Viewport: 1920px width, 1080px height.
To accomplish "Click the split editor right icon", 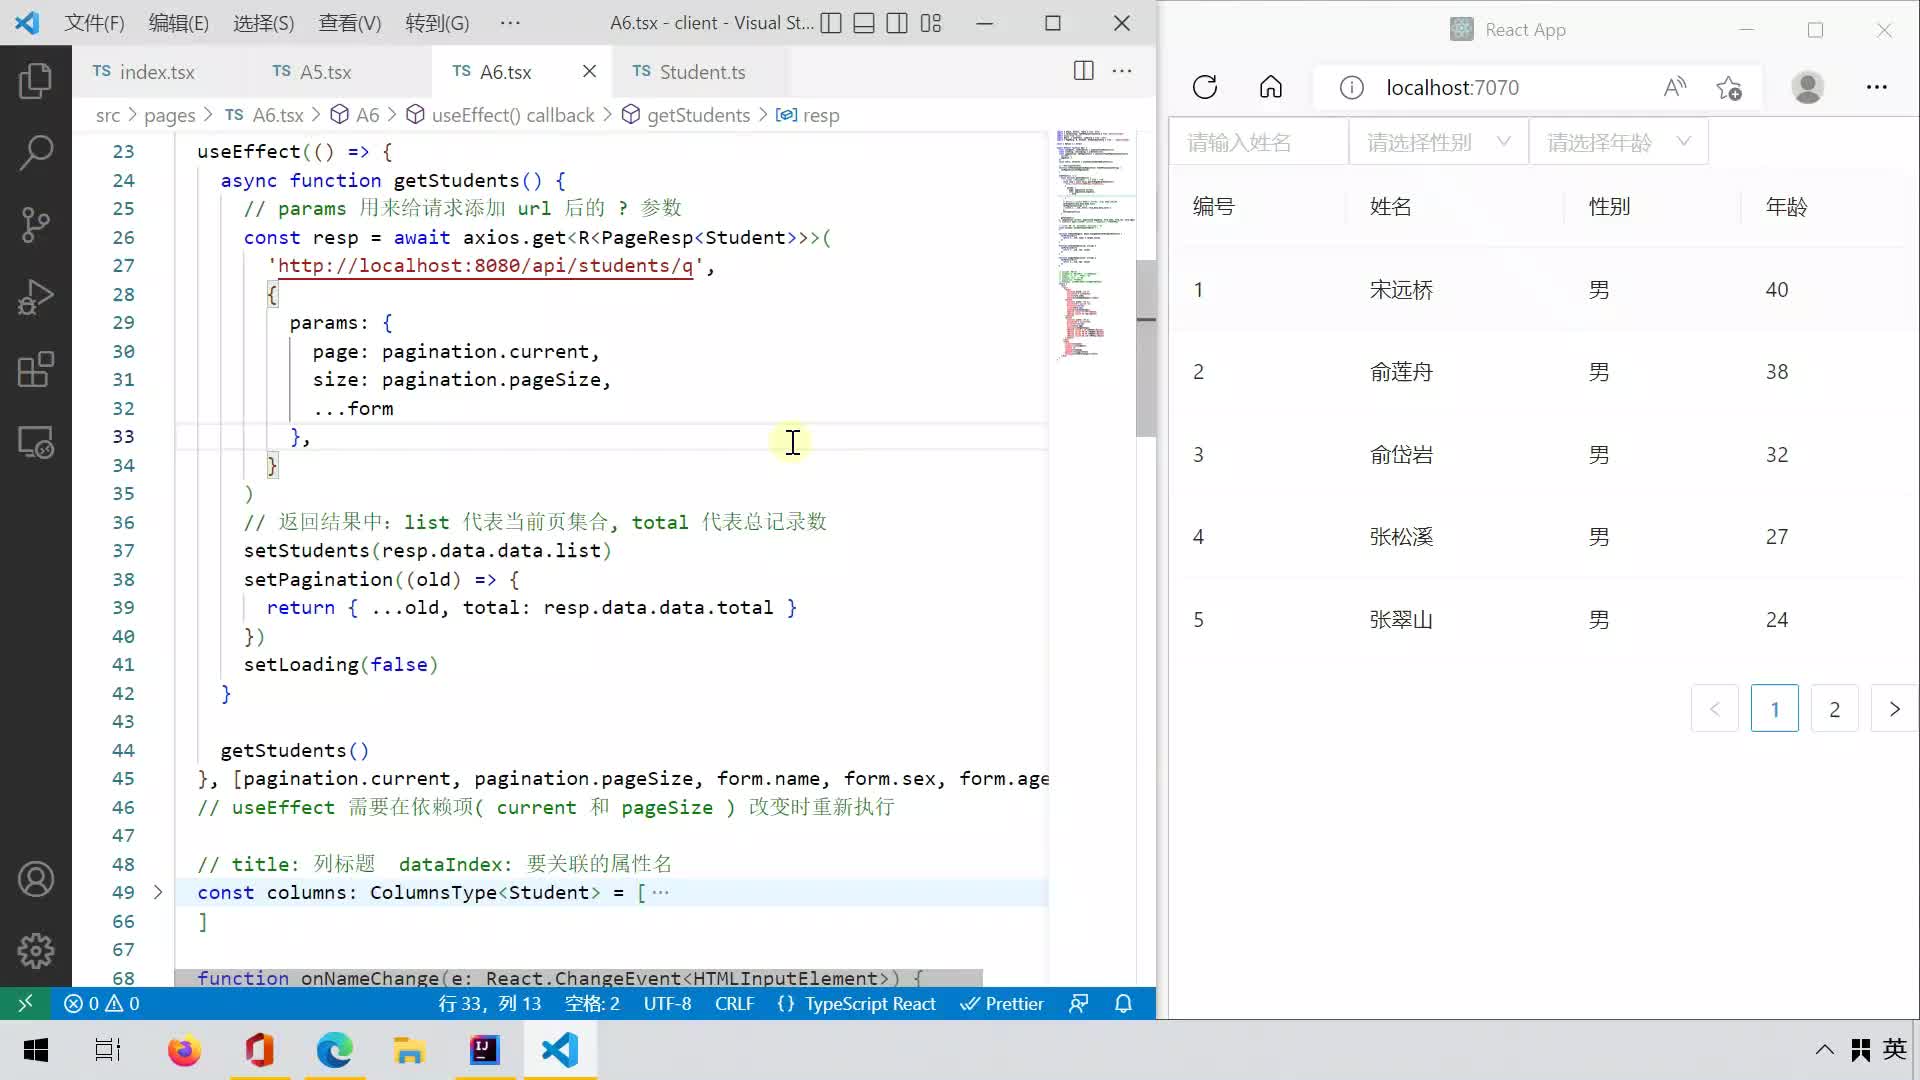I will [x=1083, y=71].
